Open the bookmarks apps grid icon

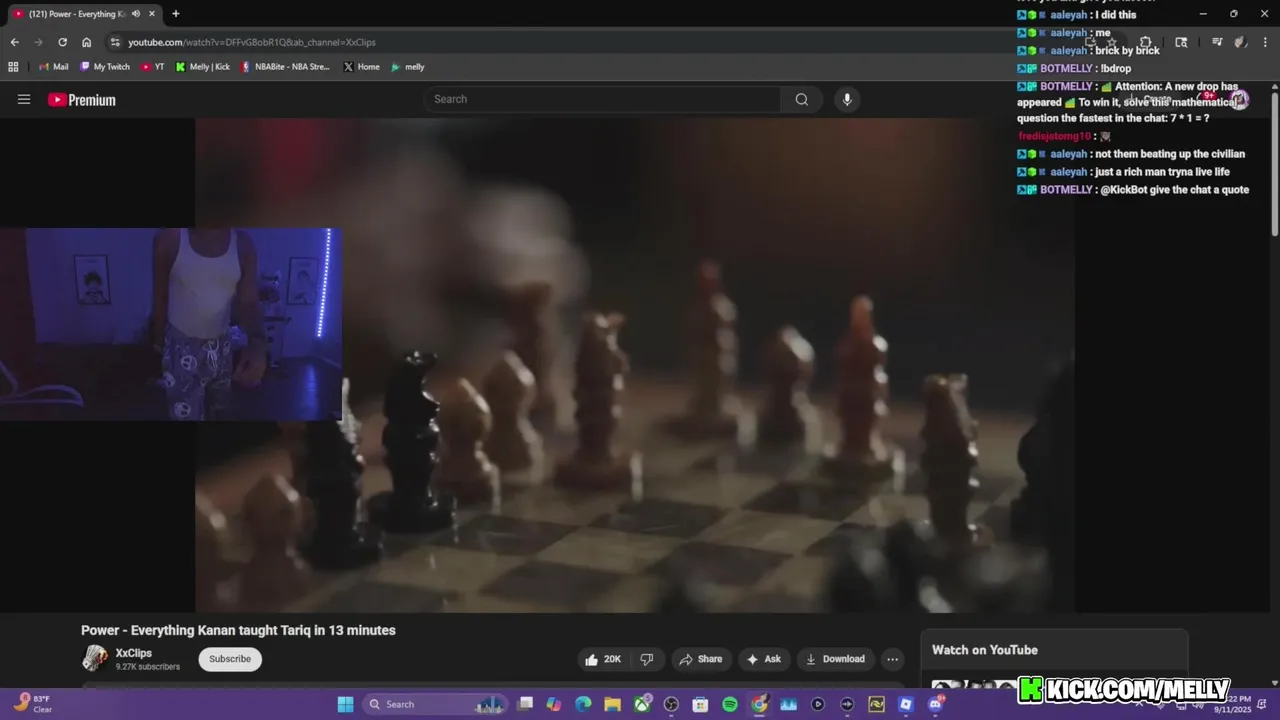[13, 67]
